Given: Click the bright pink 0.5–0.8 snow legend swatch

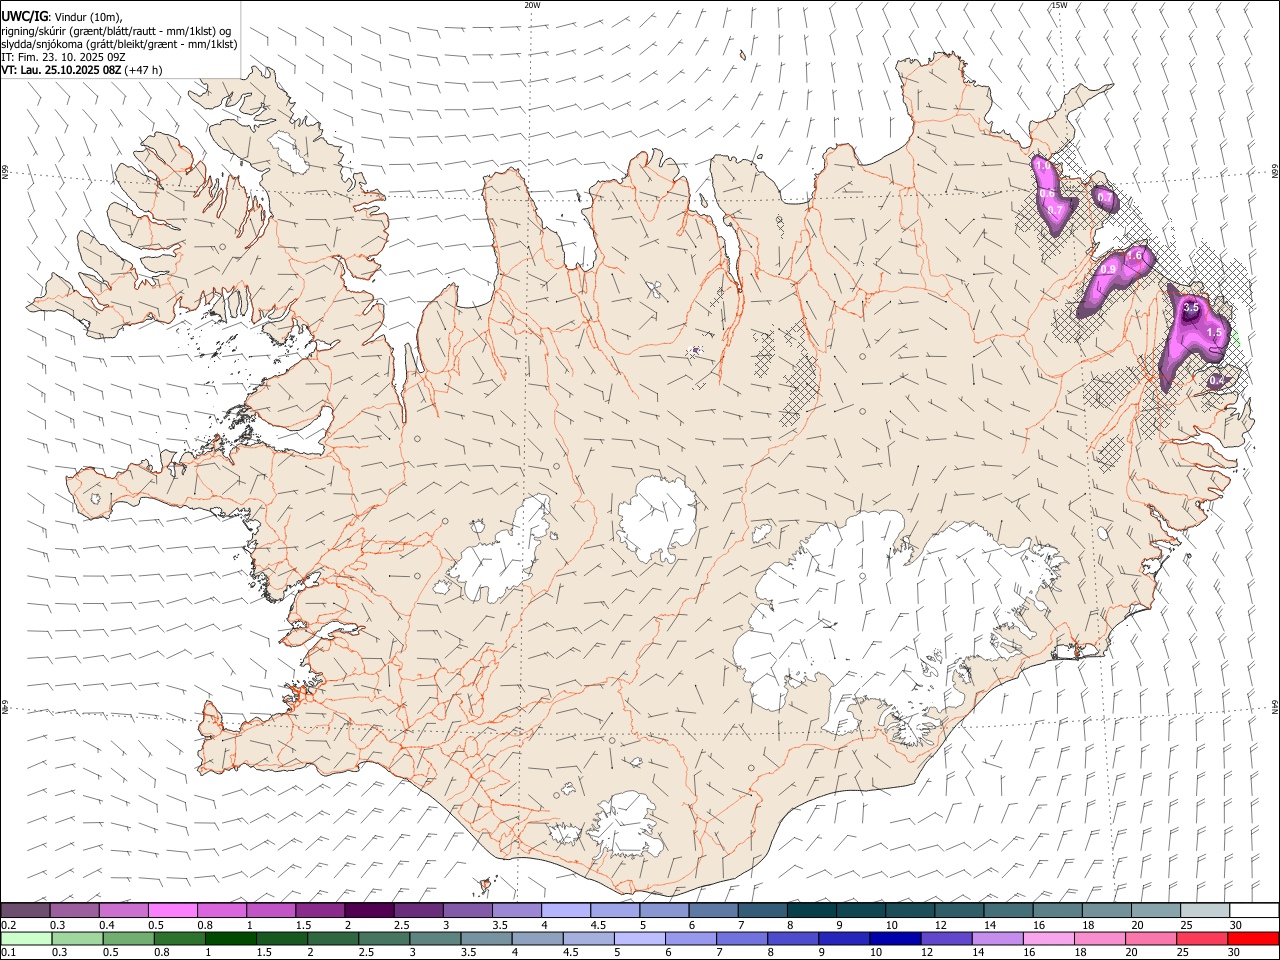Looking at the screenshot, I should (x=173, y=911).
